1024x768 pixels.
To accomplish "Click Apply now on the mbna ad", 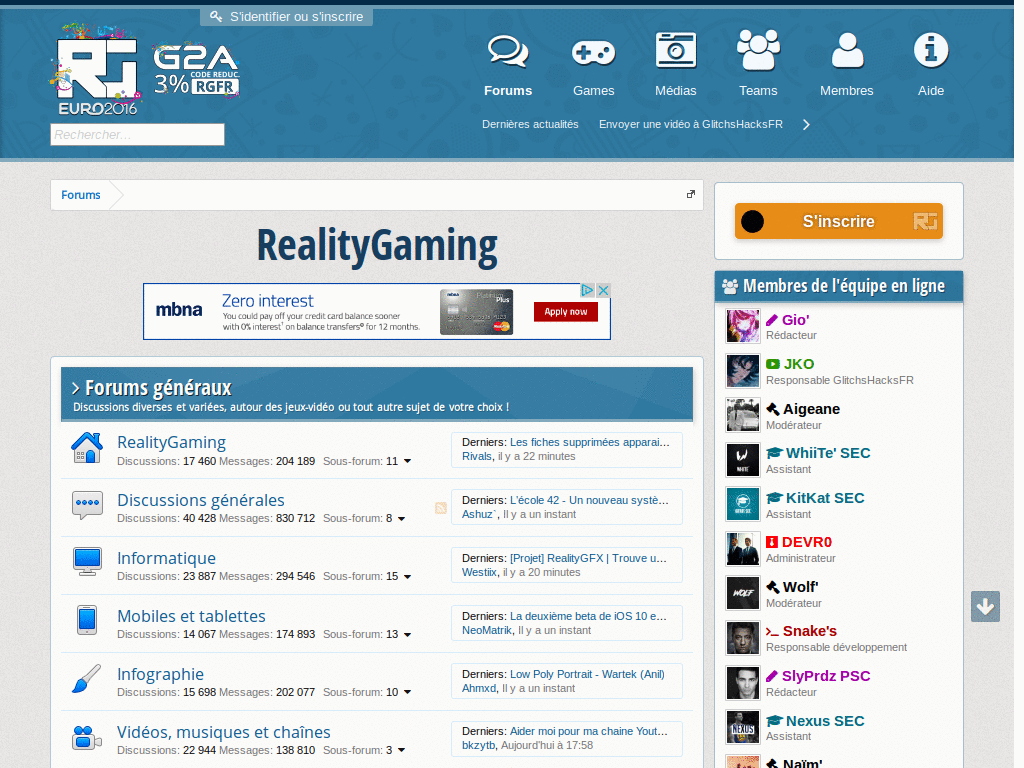I will pyautogui.click(x=566, y=312).
